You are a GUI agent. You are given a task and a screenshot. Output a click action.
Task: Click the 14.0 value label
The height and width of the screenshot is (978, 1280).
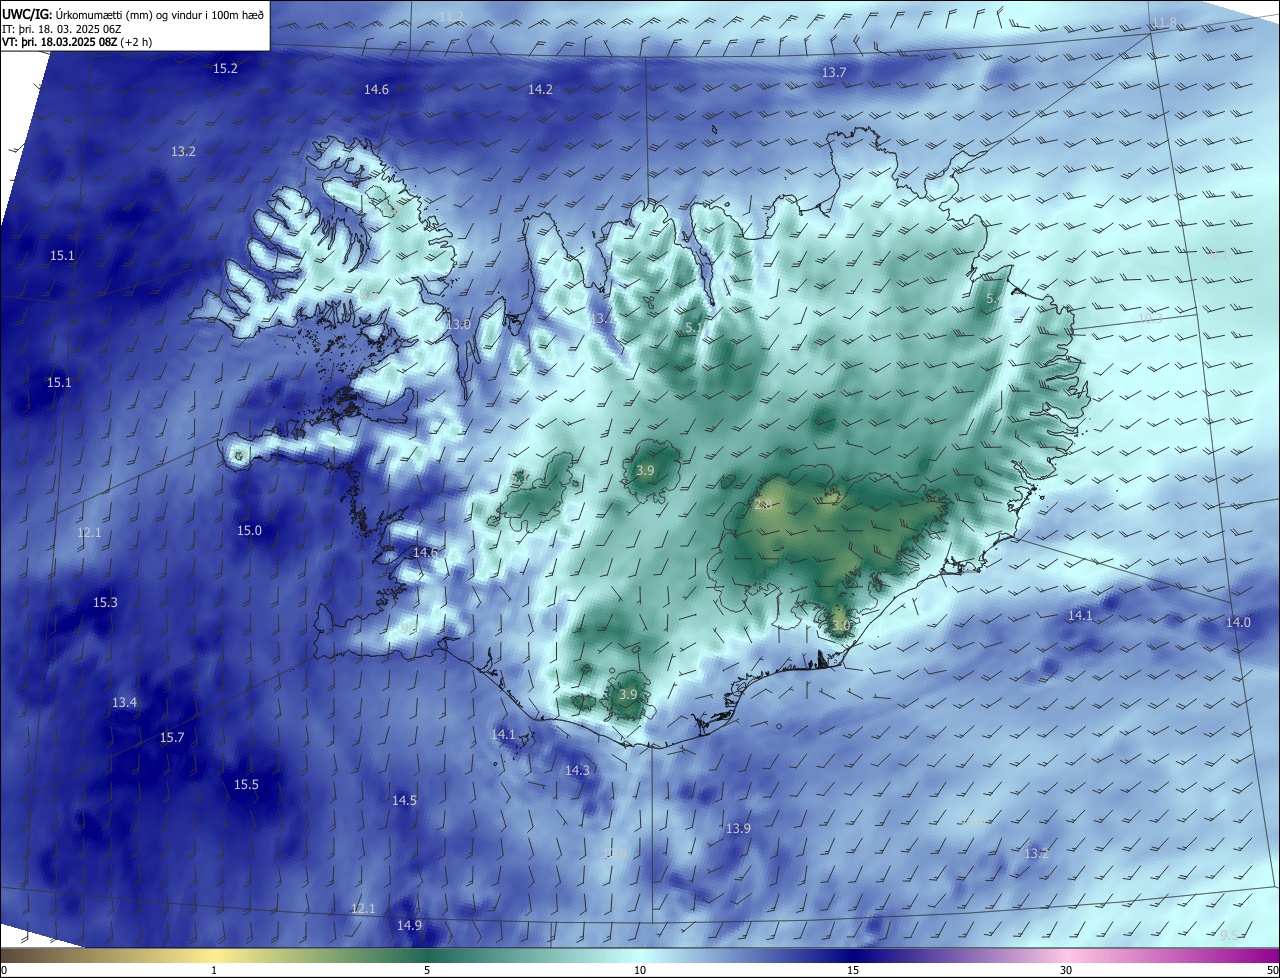pyautogui.click(x=1238, y=622)
